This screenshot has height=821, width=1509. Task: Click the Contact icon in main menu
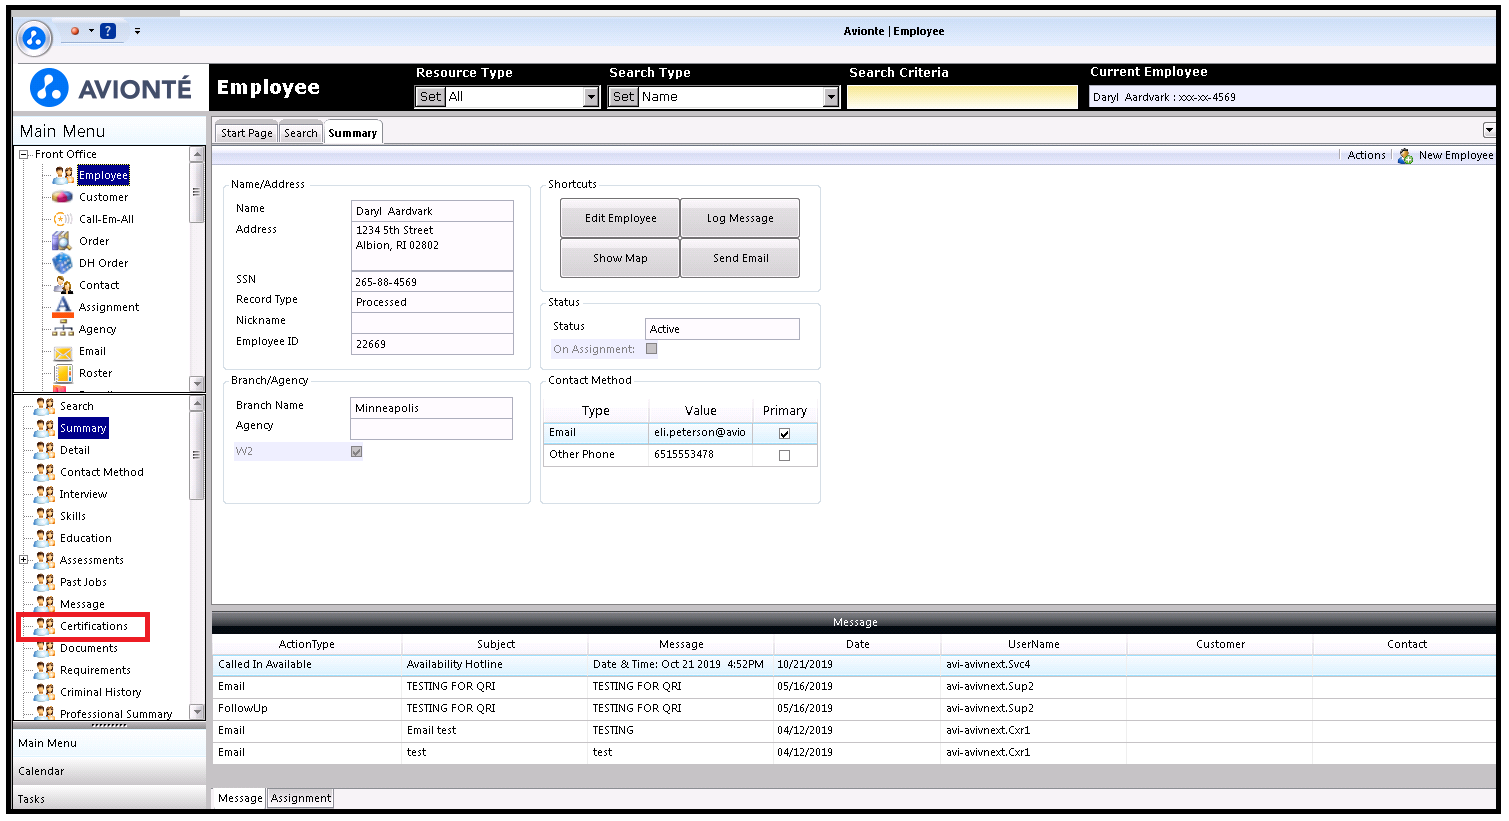coord(63,285)
